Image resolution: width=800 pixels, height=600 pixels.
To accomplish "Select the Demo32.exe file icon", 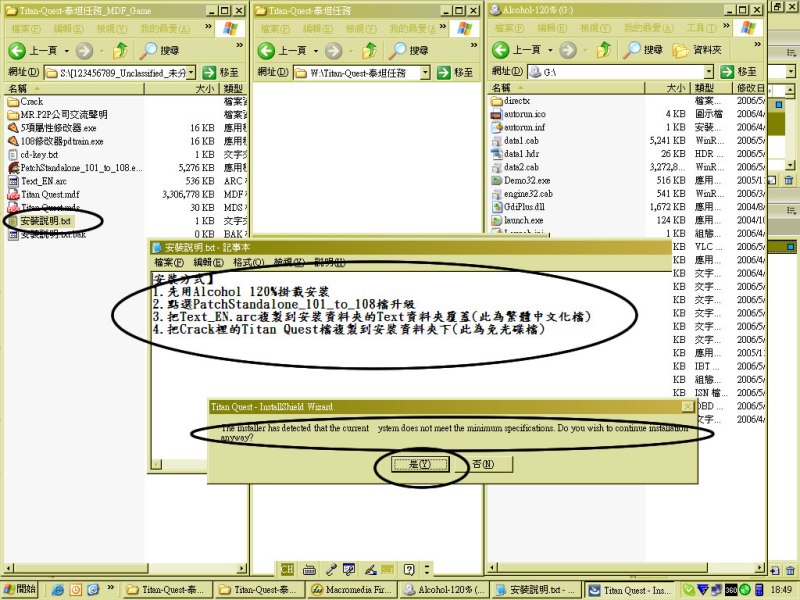I will [496, 181].
